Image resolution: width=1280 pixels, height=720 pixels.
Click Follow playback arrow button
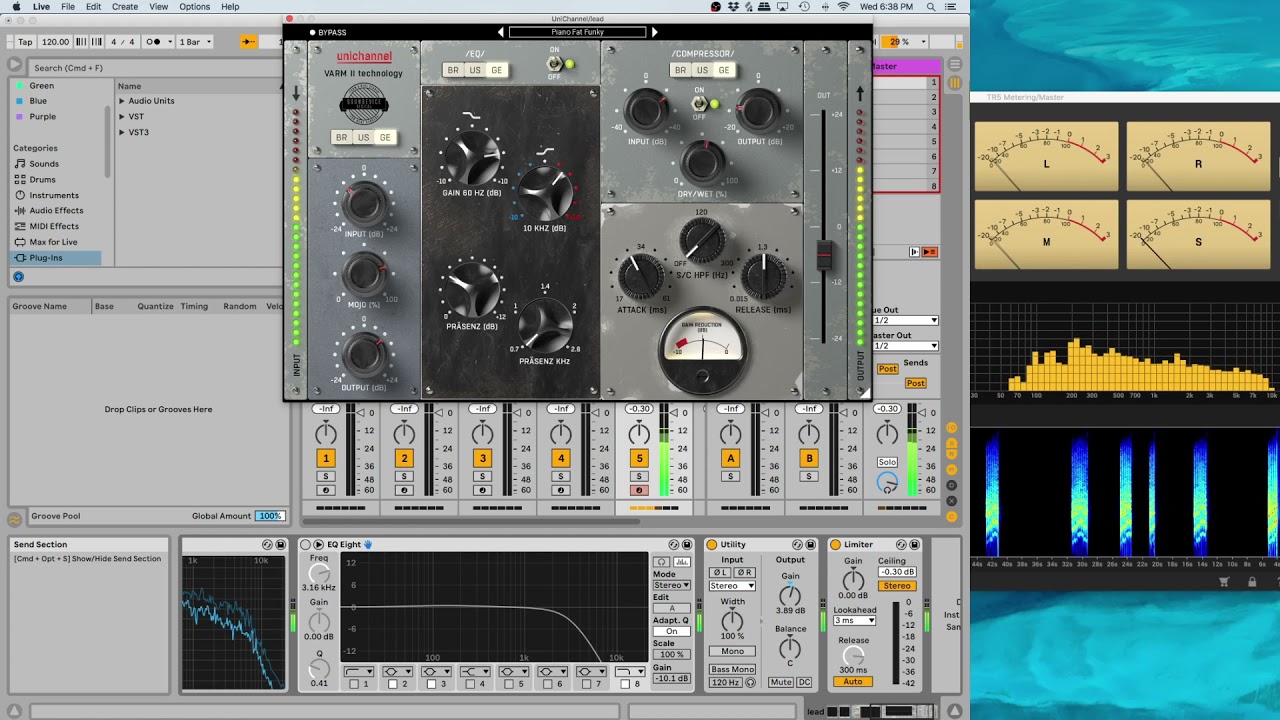point(248,42)
